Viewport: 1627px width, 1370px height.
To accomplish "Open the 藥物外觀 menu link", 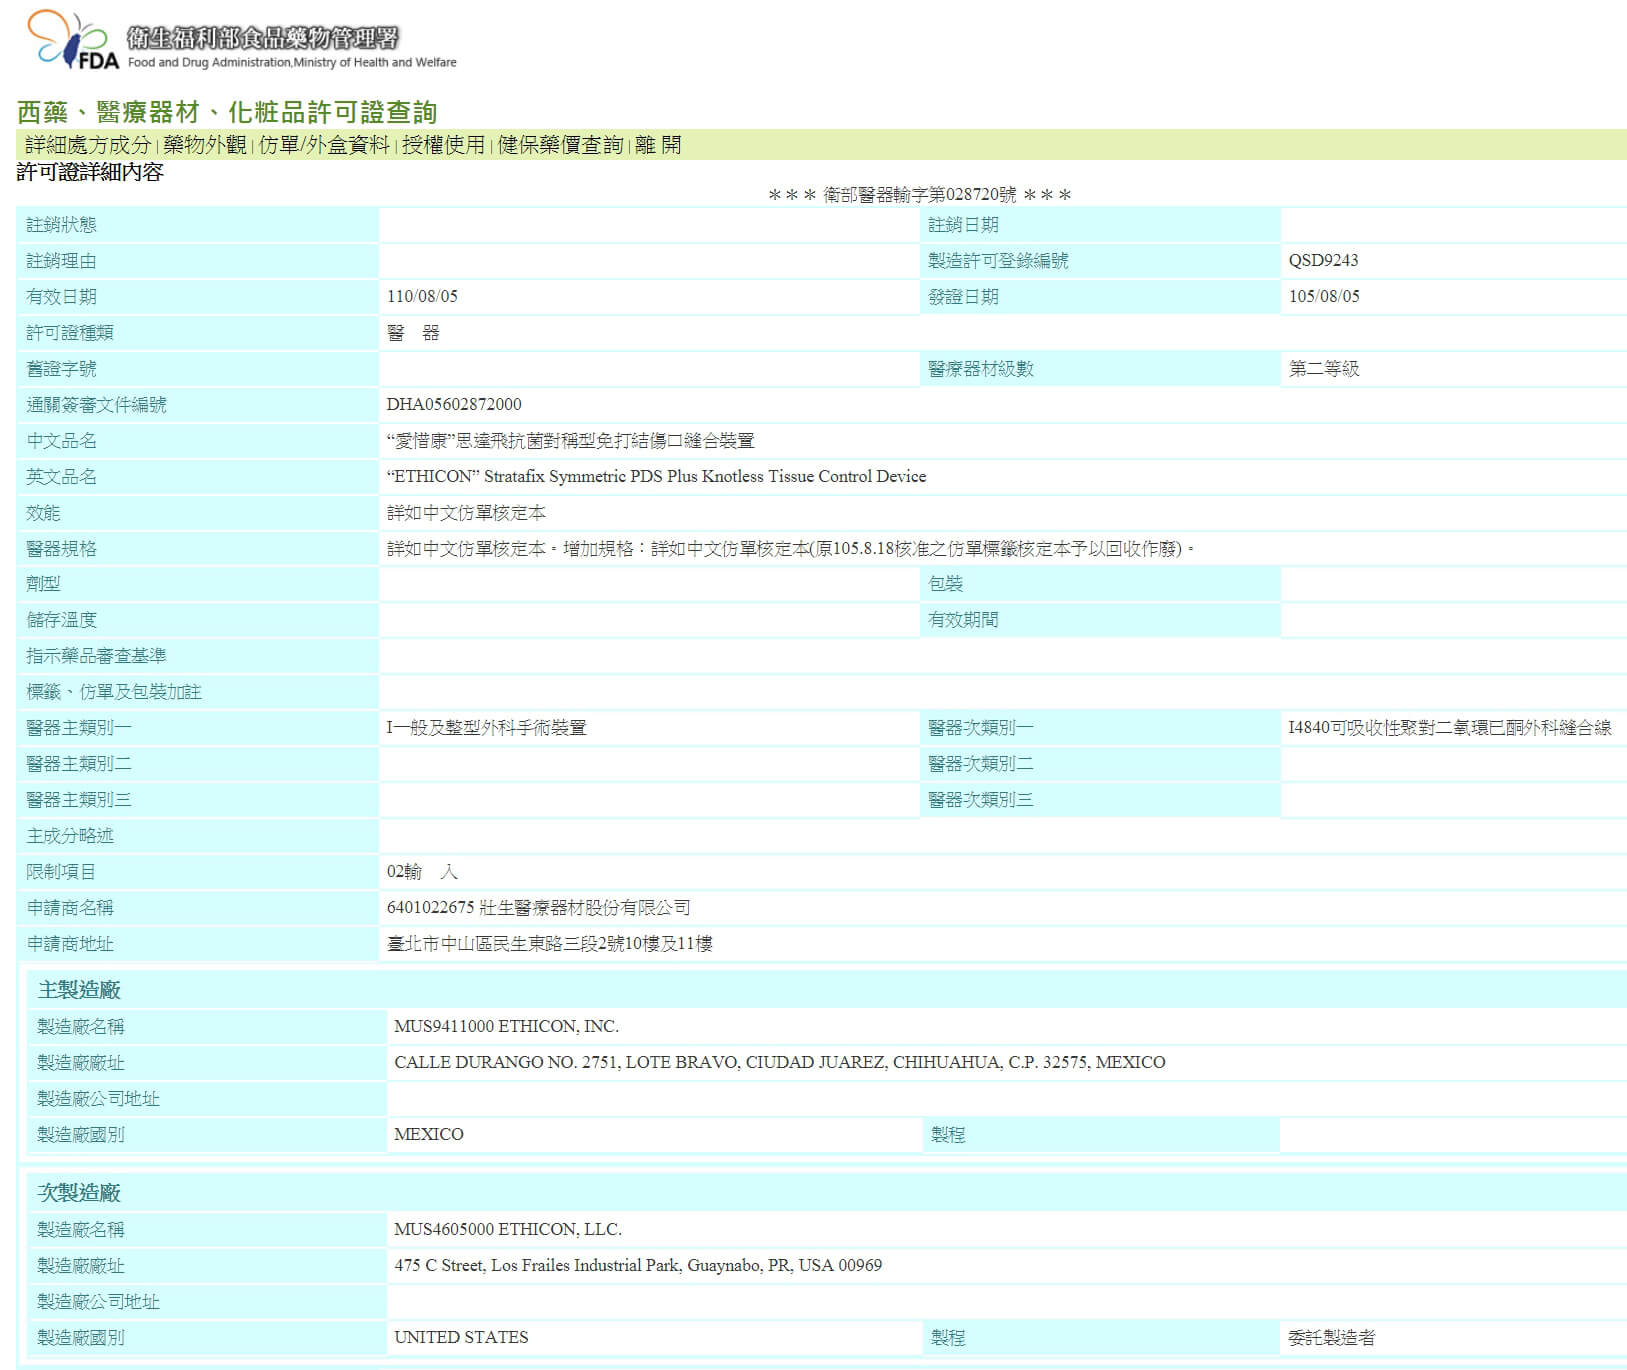I will point(205,145).
